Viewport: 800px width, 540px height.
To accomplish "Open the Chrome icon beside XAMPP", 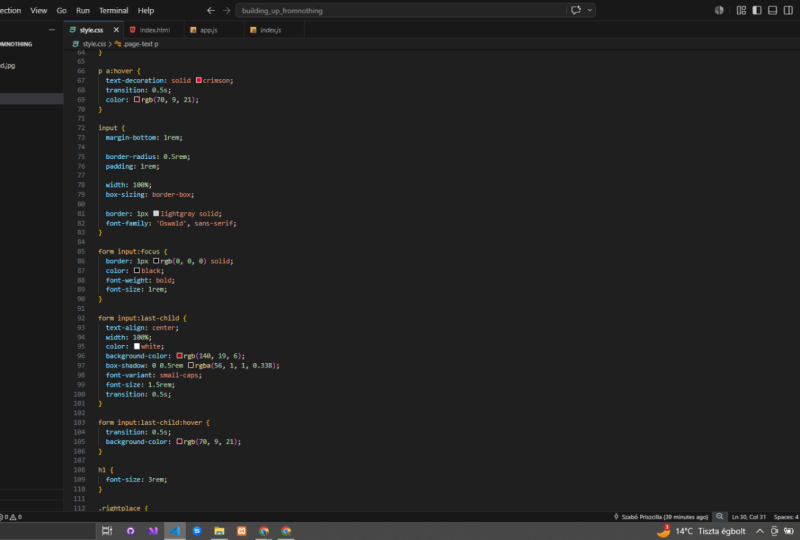I will tap(264, 531).
